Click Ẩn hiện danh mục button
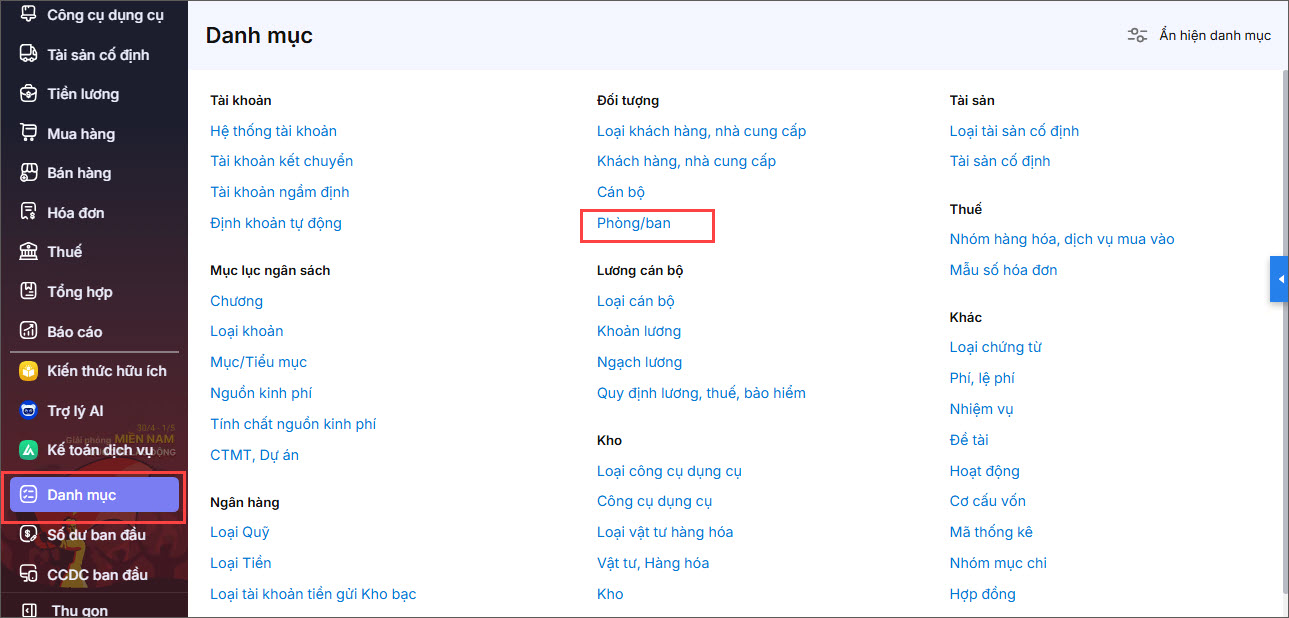The height and width of the screenshot is (618, 1289). (x=1199, y=35)
